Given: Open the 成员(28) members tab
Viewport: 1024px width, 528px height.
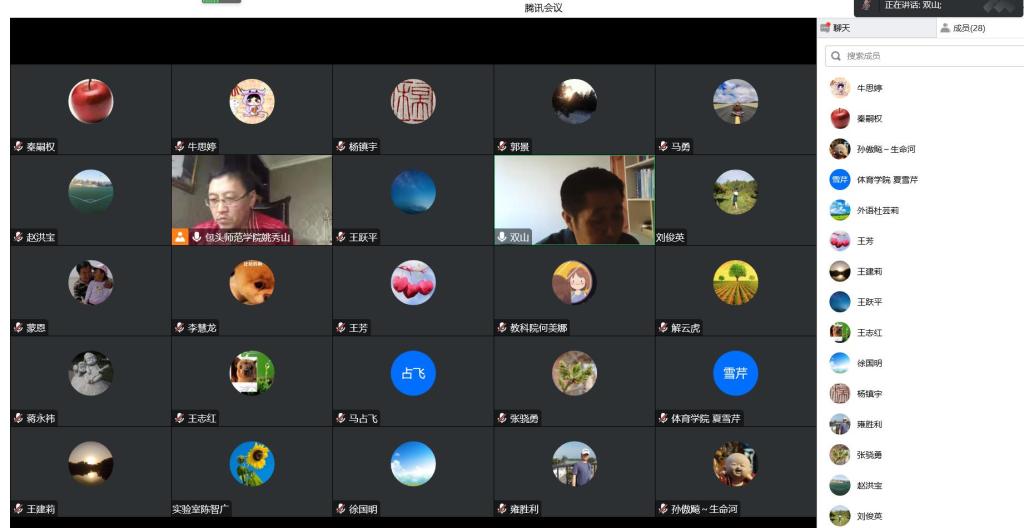Looking at the screenshot, I should tap(962, 28).
